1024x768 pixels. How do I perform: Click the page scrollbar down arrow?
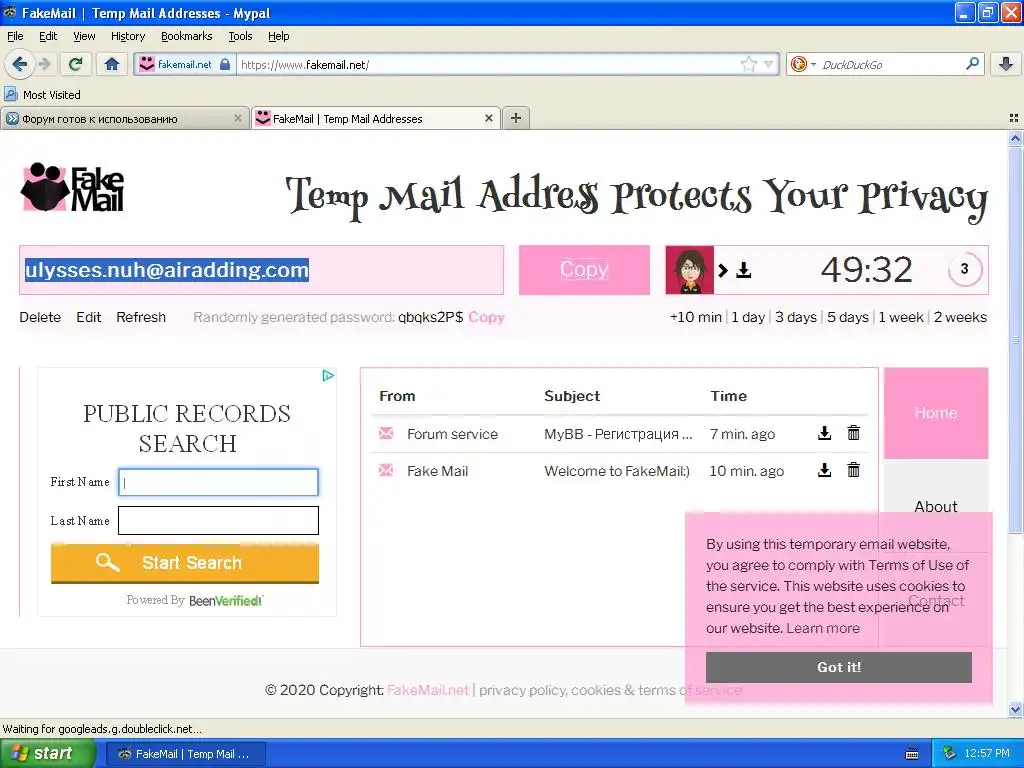[x=1015, y=709]
